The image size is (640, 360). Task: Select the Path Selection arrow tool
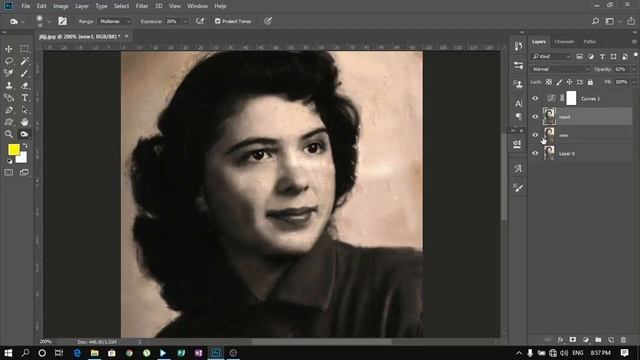click(x=24, y=110)
